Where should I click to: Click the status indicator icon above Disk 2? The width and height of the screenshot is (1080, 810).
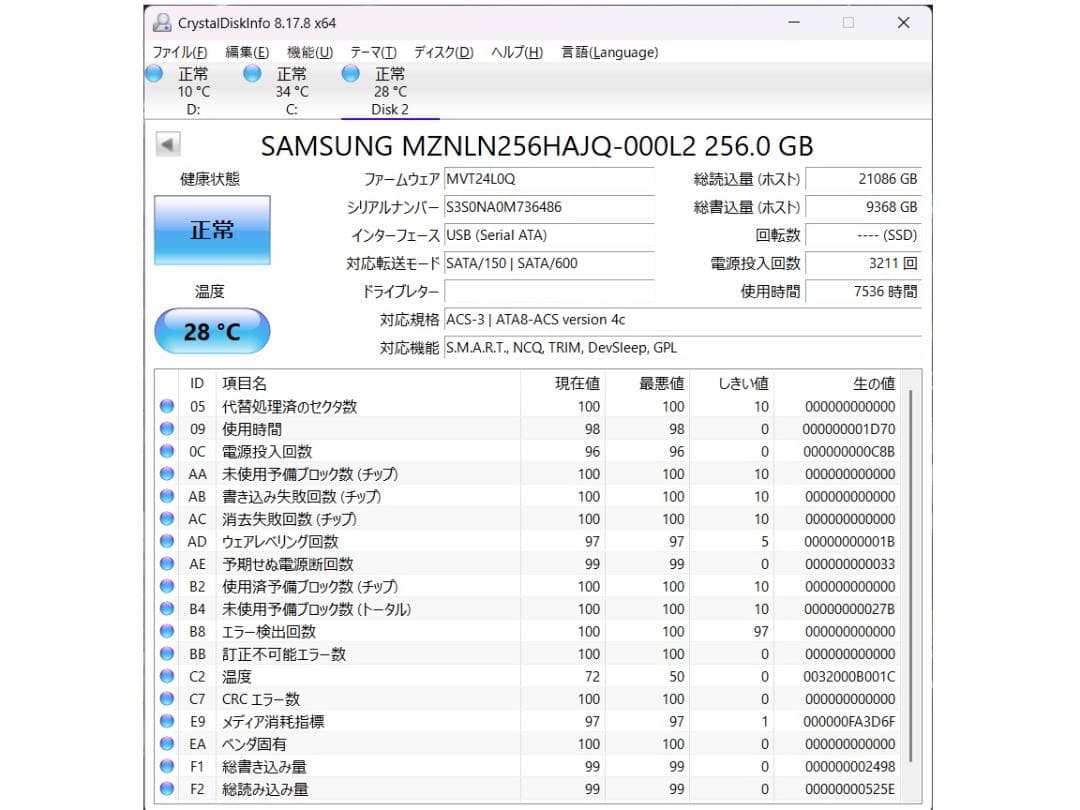click(x=350, y=73)
